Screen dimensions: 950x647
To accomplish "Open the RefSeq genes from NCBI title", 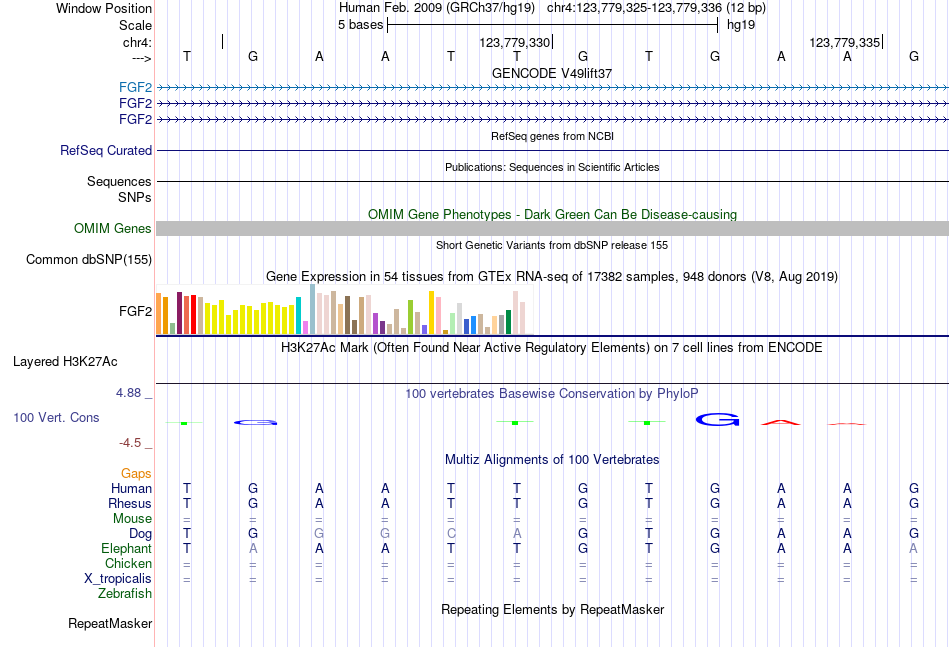I will (x=552, y=136).
